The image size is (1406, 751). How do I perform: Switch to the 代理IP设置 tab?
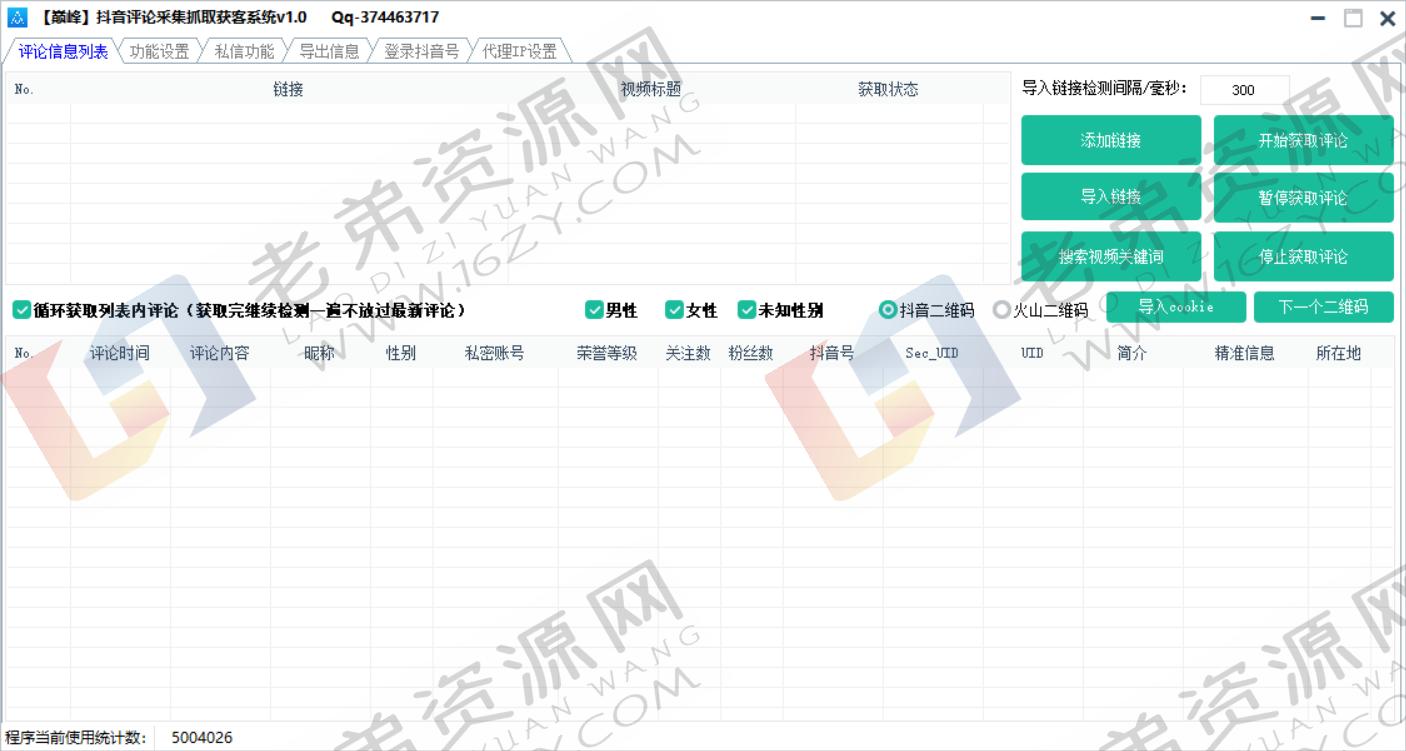pyautogui.click(x=520, y=51)
